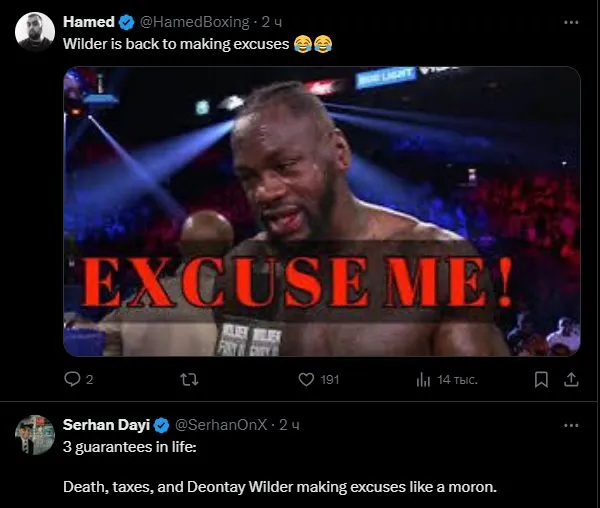Click Hamed's verified badge
This screenshot has height=508, width=600.
pos(127,21)
